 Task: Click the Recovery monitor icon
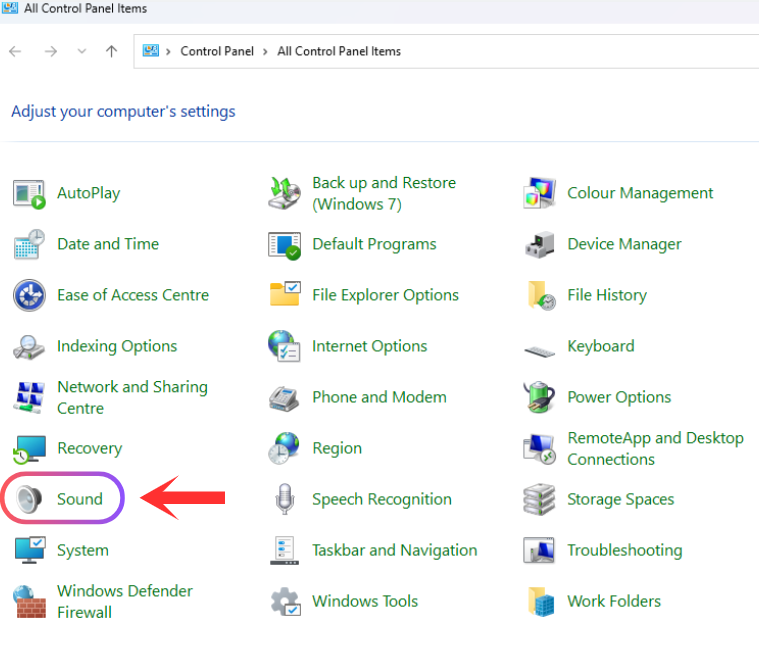pos(29,449)
